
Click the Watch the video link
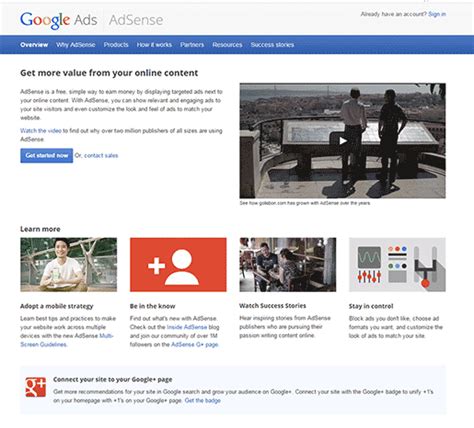pos(41,131)
